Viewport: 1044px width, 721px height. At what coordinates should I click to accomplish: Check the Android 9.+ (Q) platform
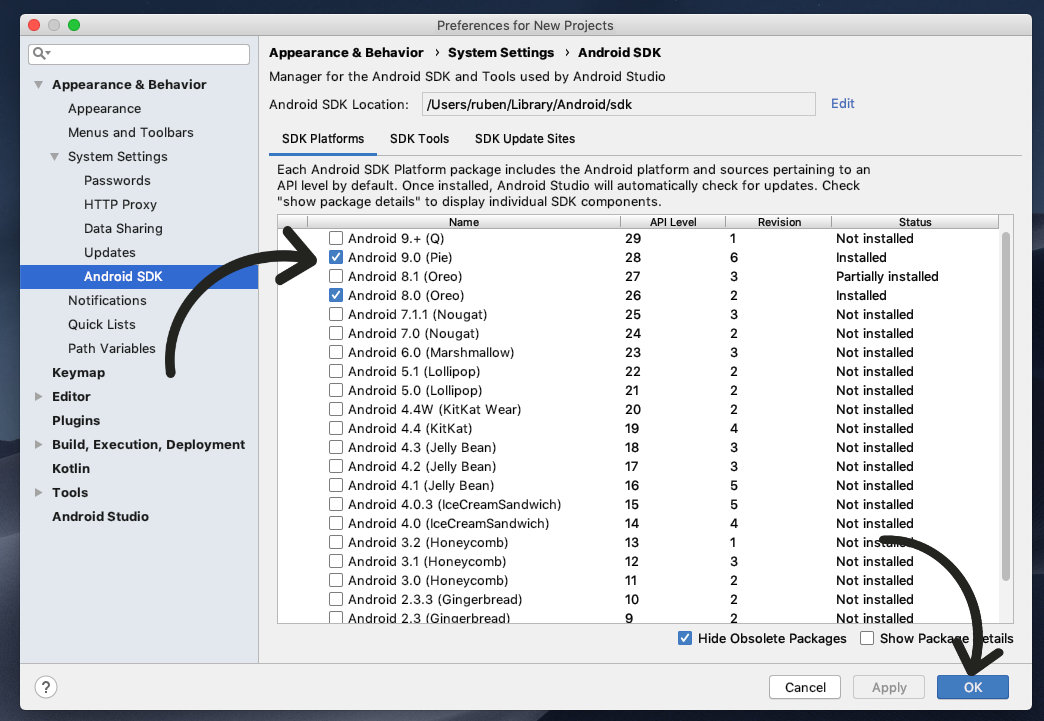coord(336,238)
